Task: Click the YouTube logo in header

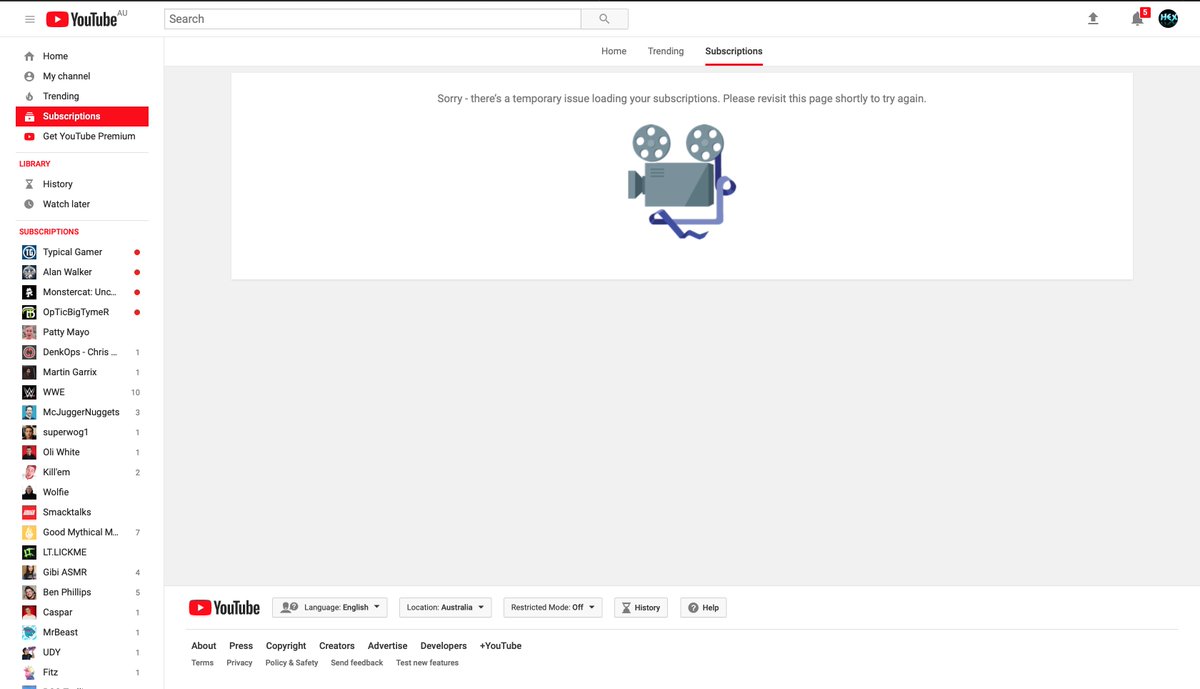Action: pos(82,19)
